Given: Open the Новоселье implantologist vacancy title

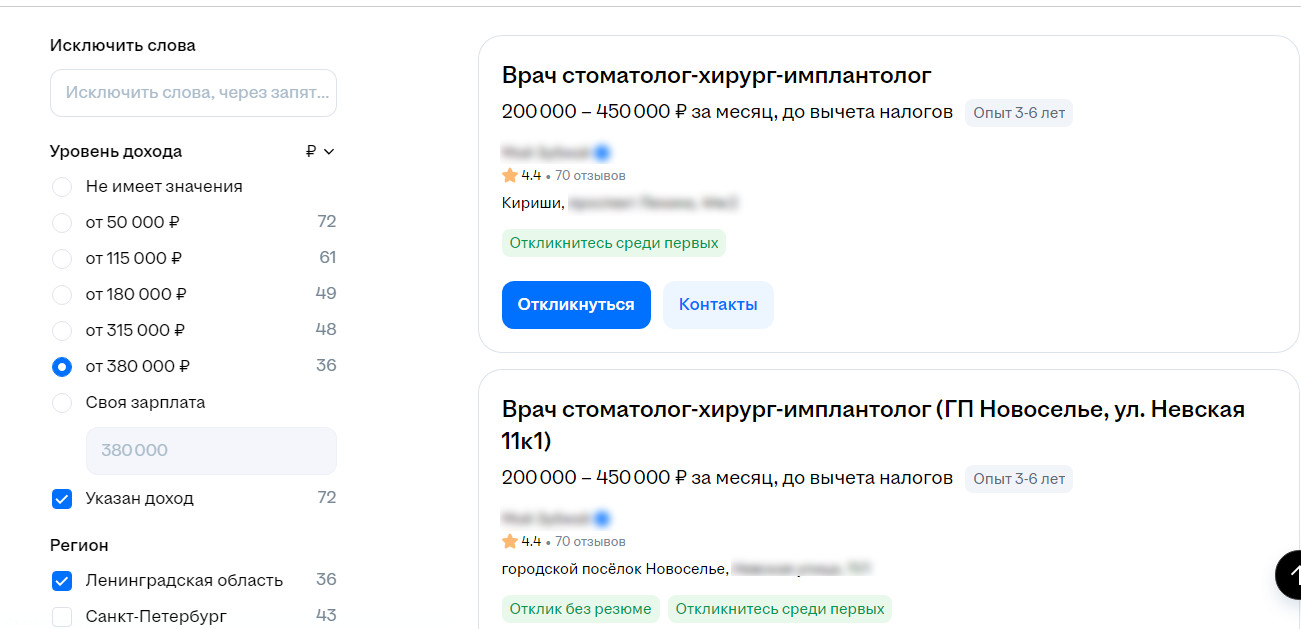Looking at the screenshot, I should (873, 425).
